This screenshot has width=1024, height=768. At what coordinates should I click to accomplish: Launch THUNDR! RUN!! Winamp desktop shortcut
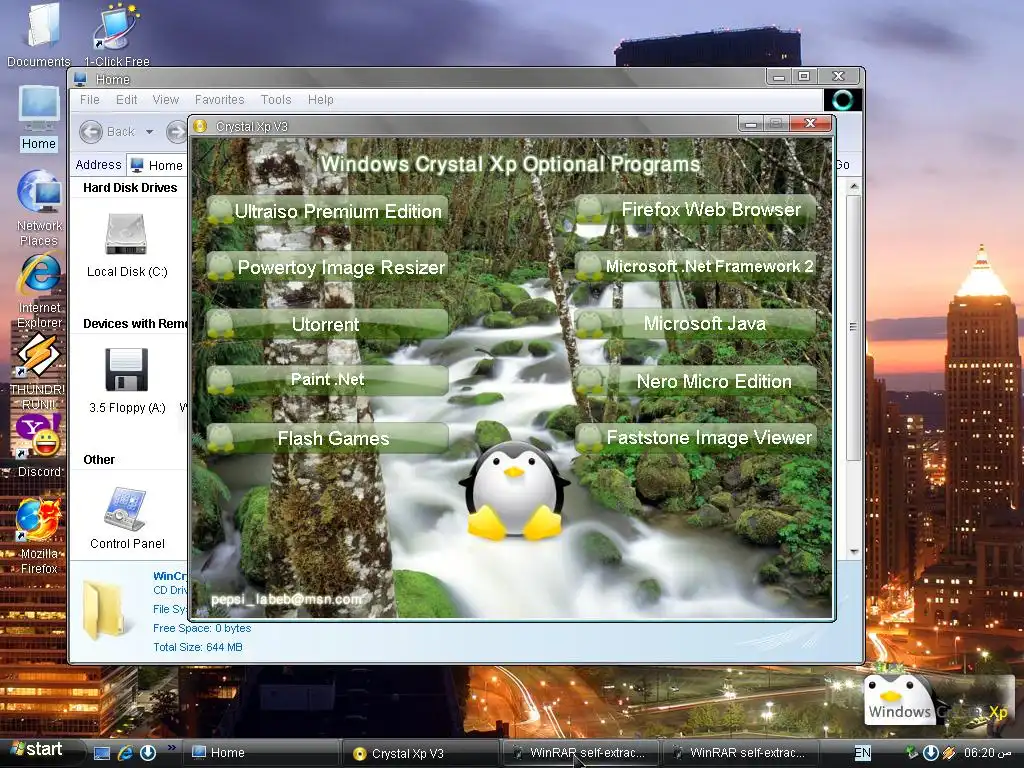38,372
